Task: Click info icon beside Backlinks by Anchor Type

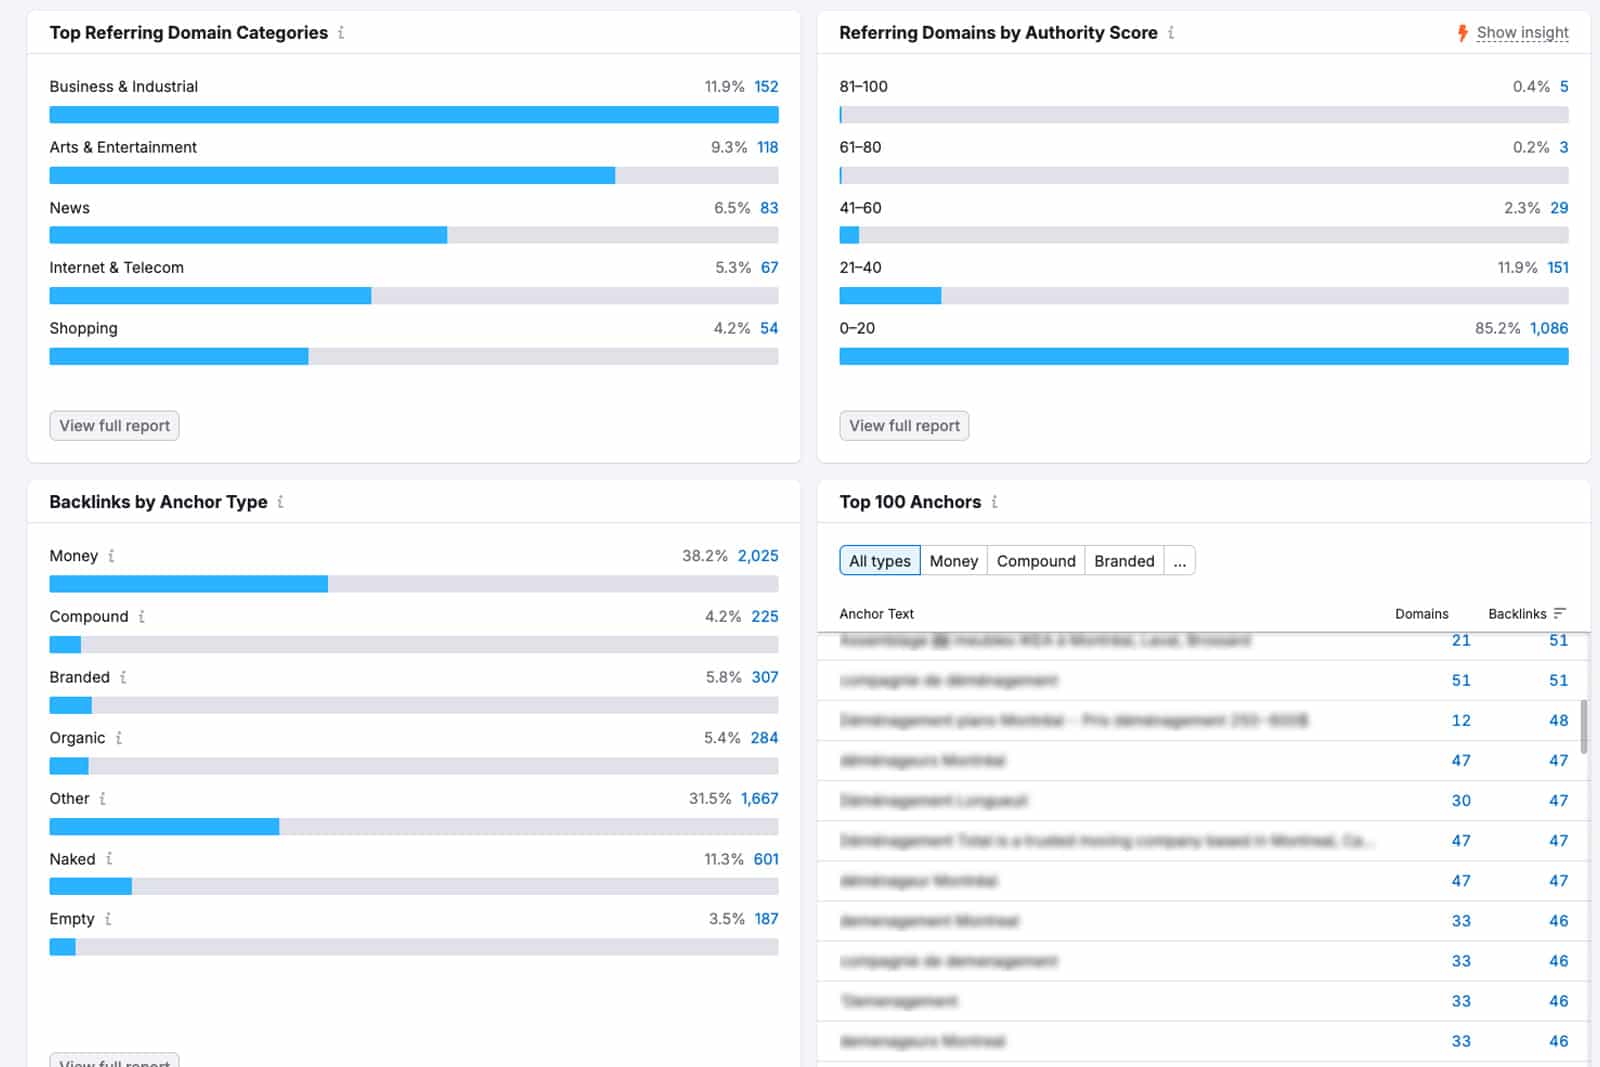Action: (x=280, y=502)
